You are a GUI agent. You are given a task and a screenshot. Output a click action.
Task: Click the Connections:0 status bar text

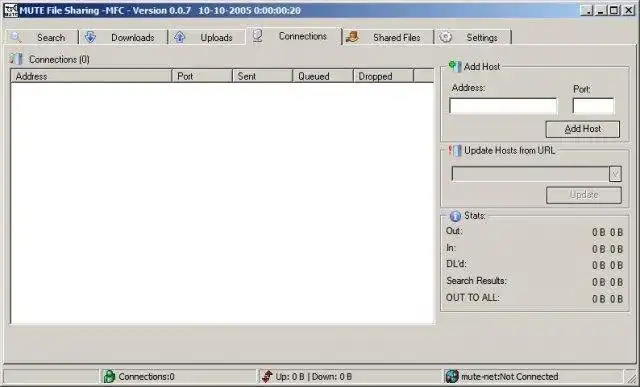pos(147,376)
